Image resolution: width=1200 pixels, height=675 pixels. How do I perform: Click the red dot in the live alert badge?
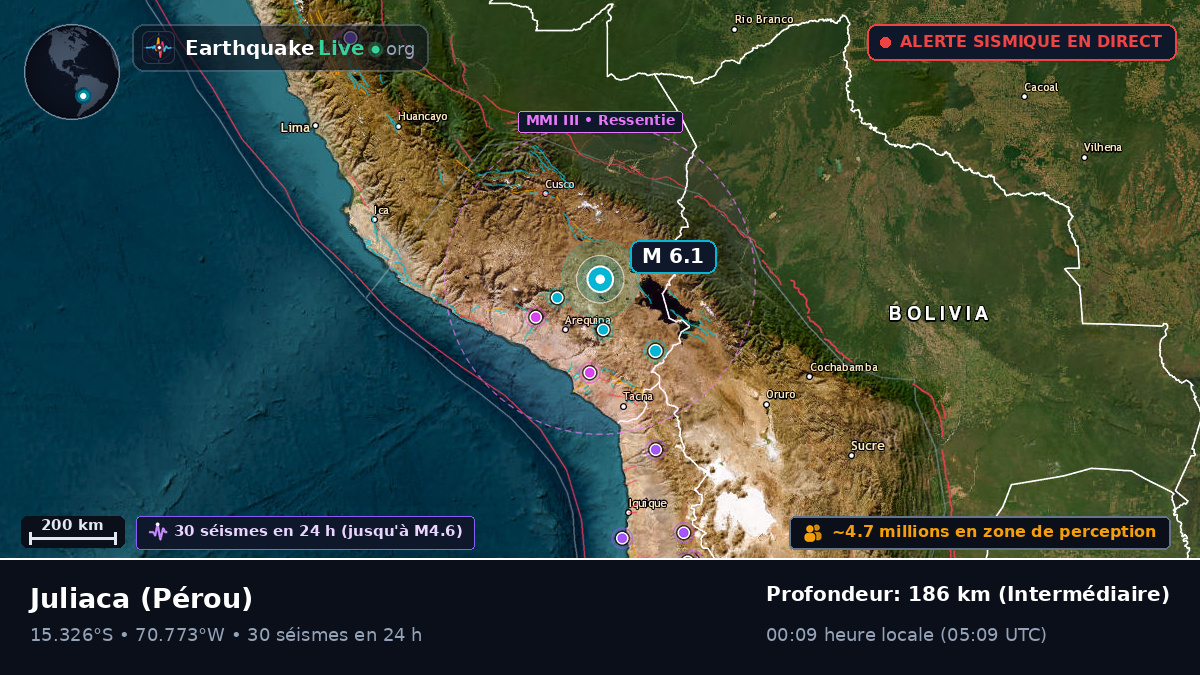pos(885,42)
